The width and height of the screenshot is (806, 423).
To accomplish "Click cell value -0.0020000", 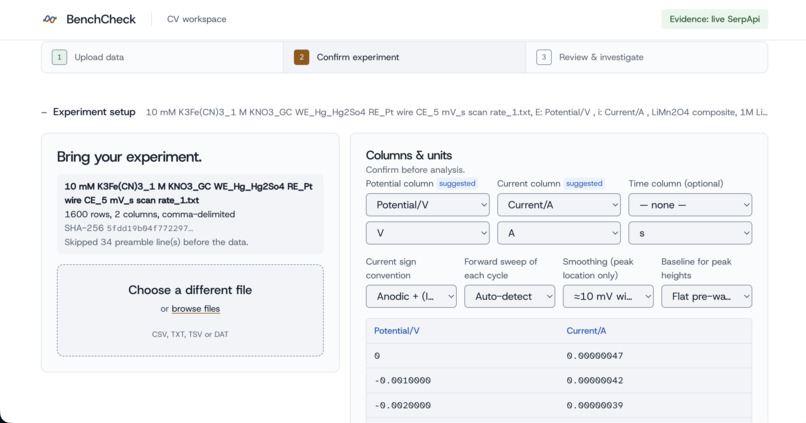I will pos(402,405).
